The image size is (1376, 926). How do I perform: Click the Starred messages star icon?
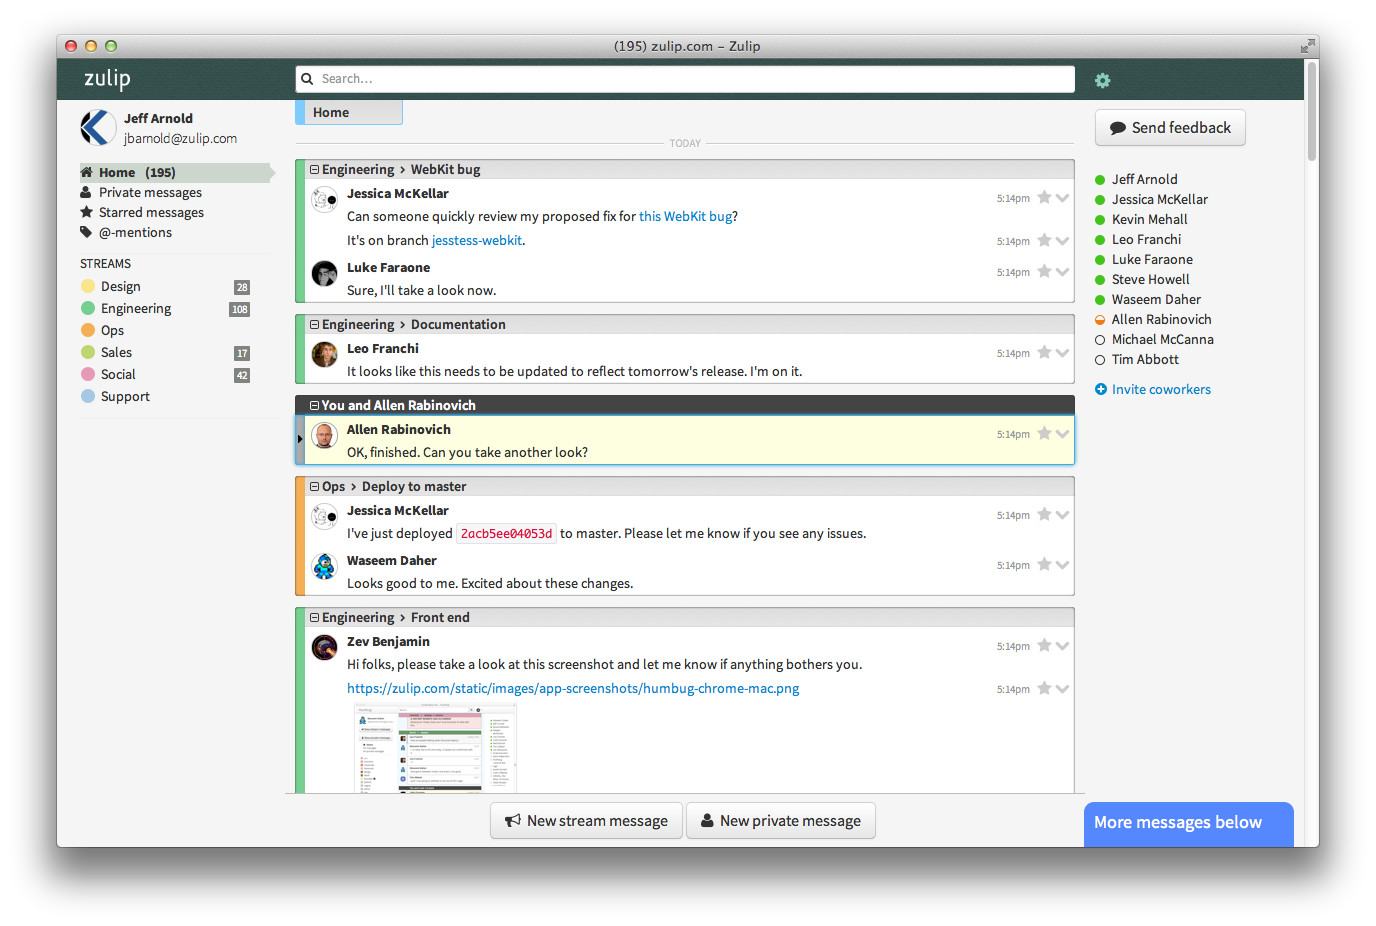click(x=87, y=212)
